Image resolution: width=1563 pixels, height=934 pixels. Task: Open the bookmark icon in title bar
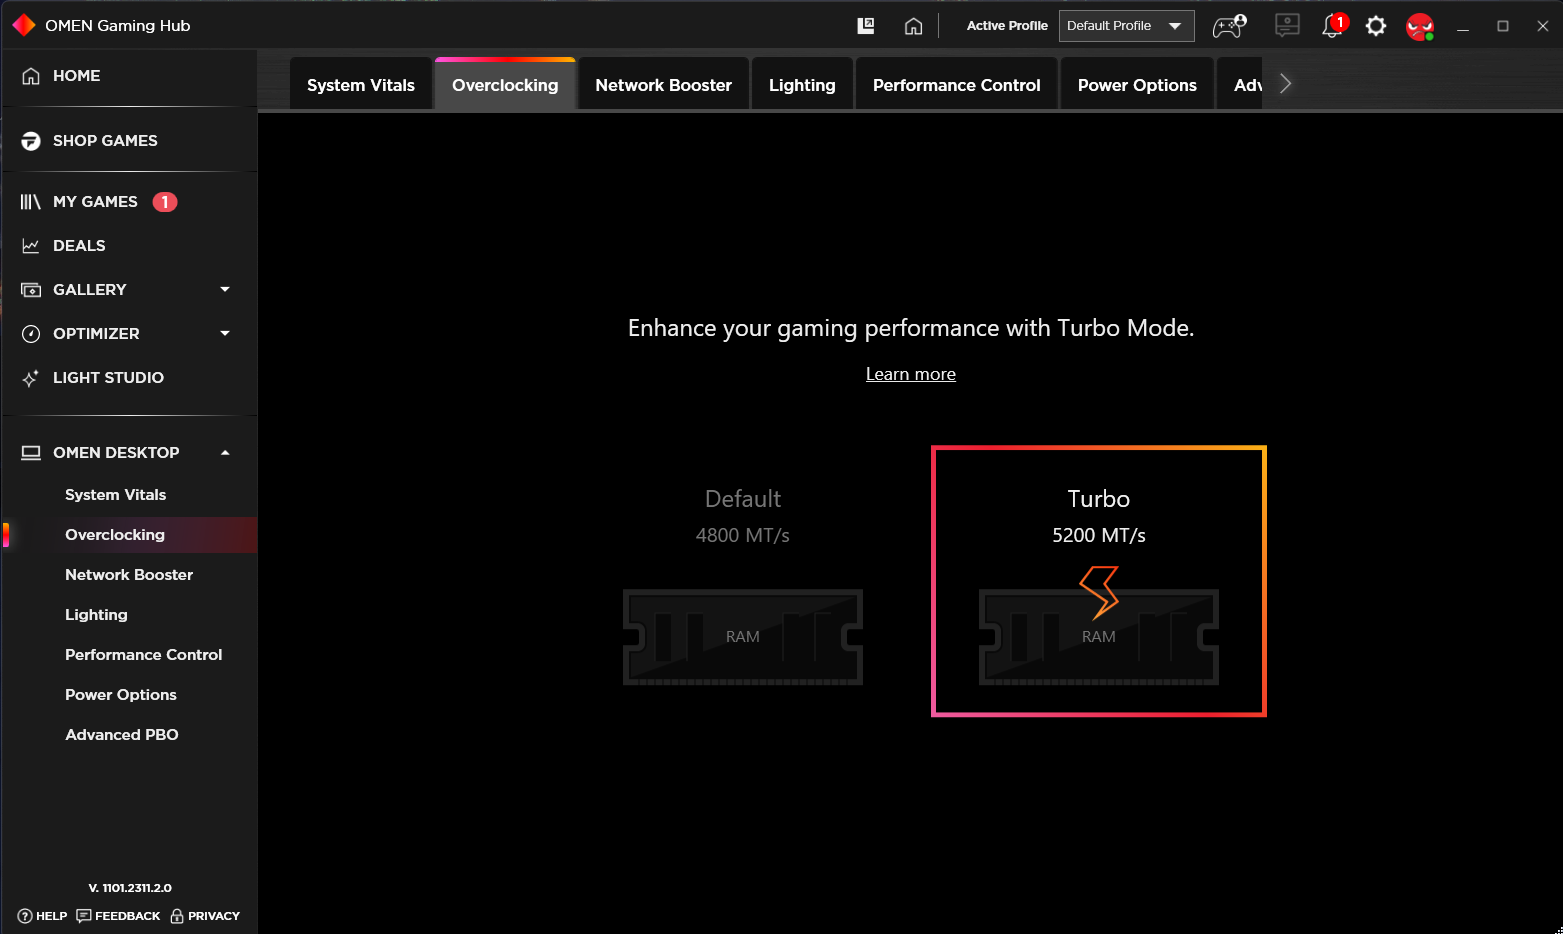(x=866, y=26)
